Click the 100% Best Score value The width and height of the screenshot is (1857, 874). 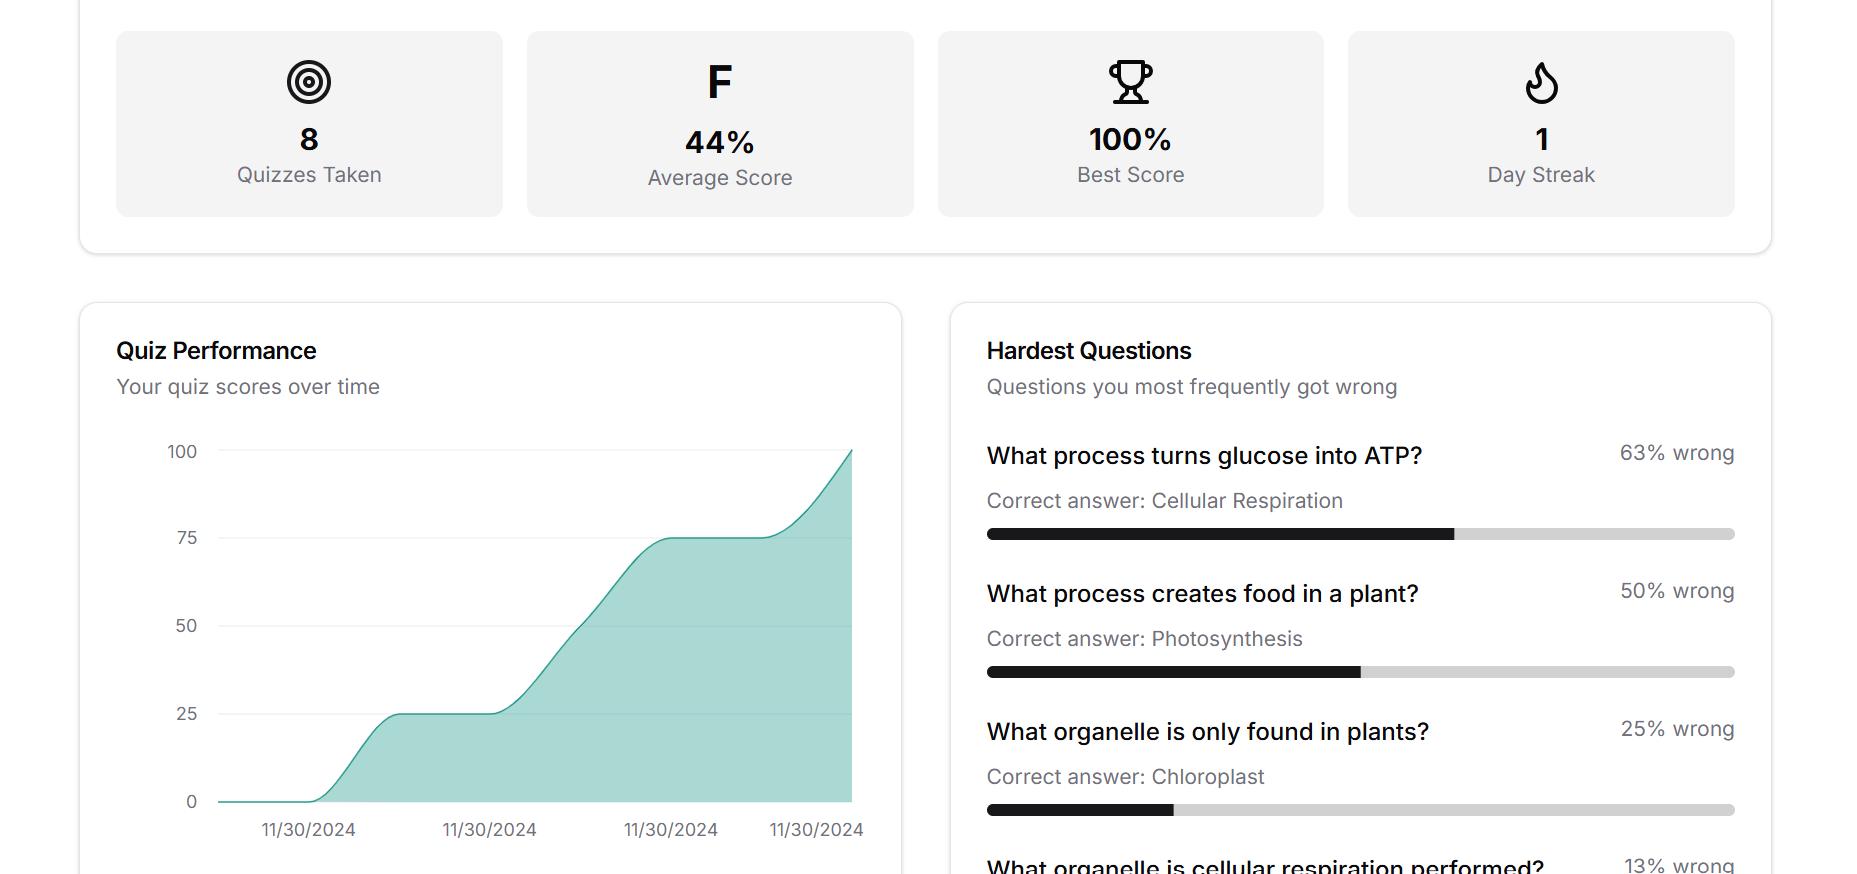pos(1130,140)
